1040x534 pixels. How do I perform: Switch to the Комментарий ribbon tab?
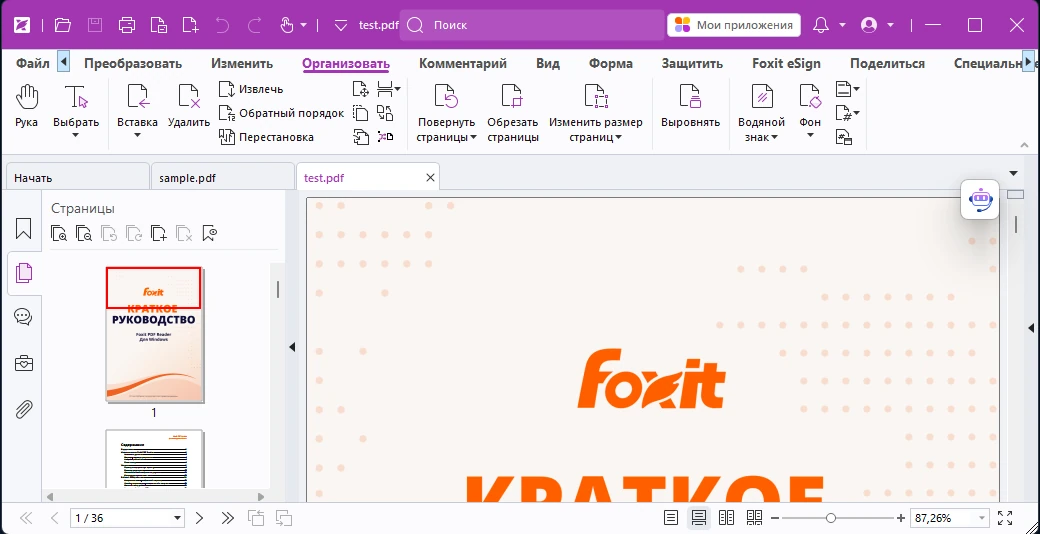tap(463, 64)
